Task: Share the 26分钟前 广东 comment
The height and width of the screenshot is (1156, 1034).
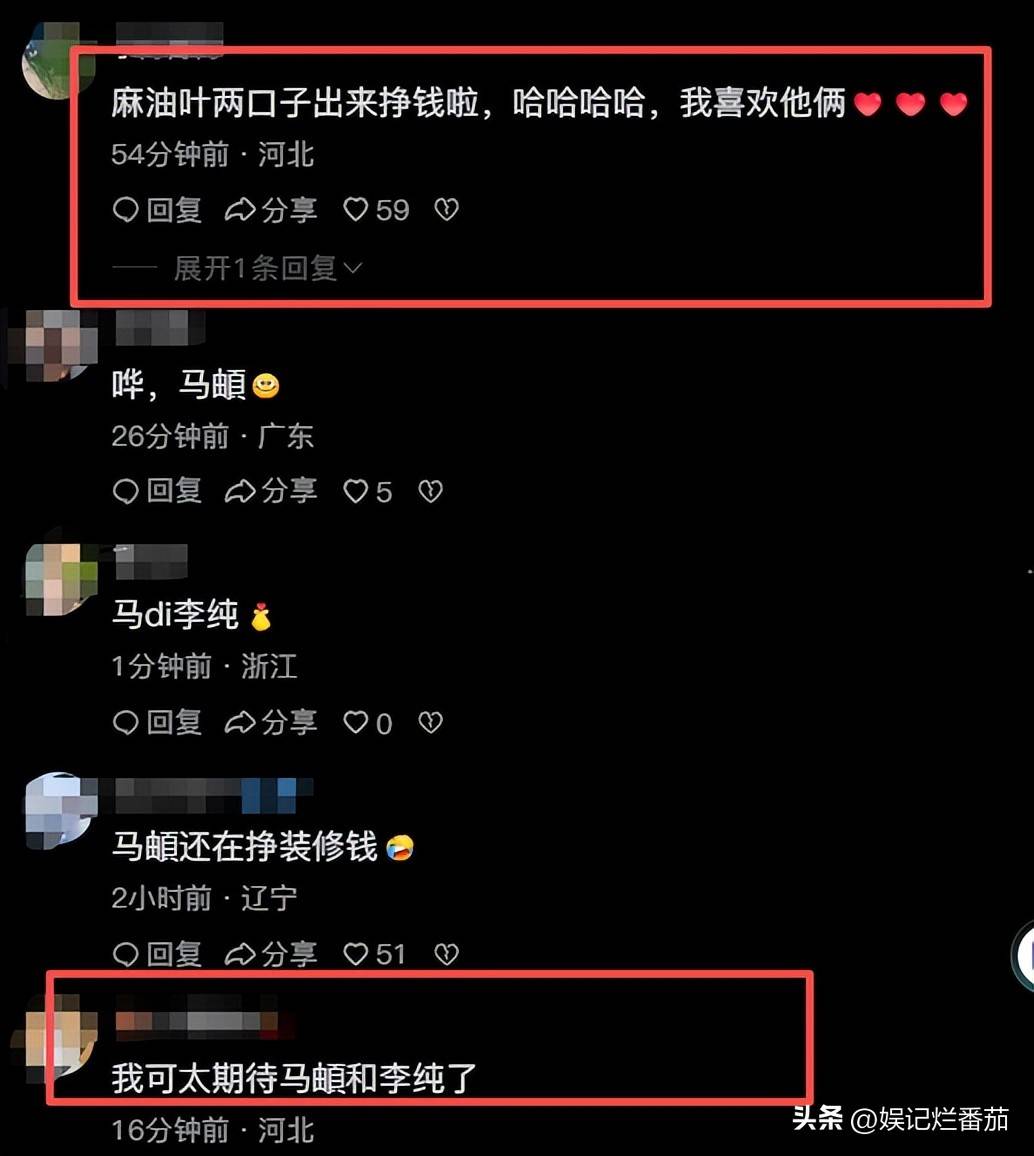Action: point(270,491)
